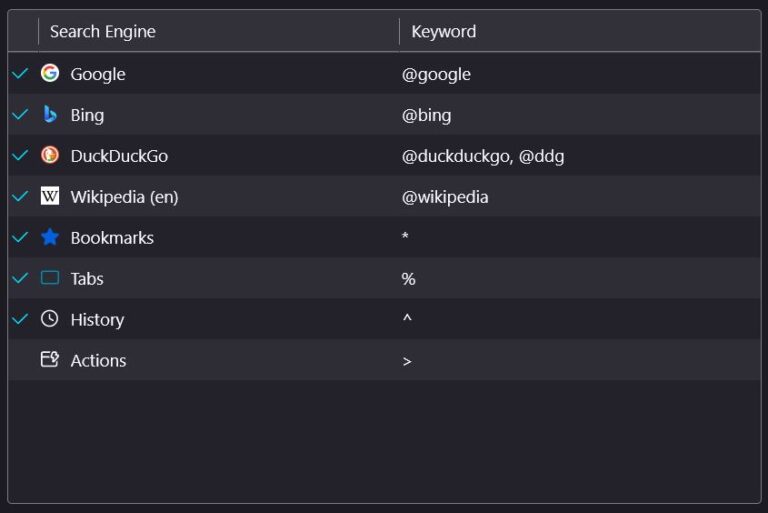
Task: Disable the History row checkmark
Action: [20, 320]
